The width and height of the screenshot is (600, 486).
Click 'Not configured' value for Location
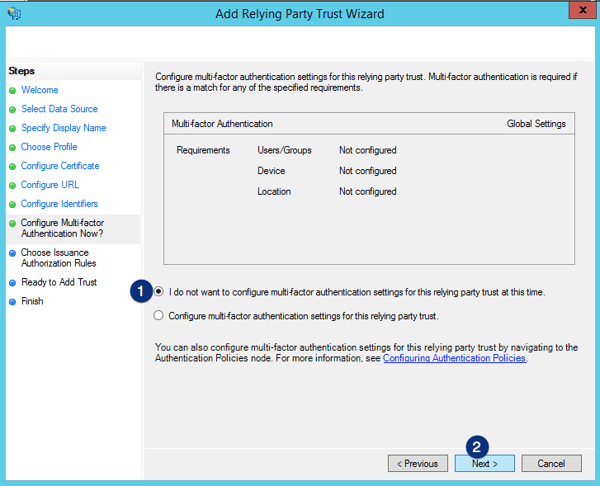click(368, 191)
